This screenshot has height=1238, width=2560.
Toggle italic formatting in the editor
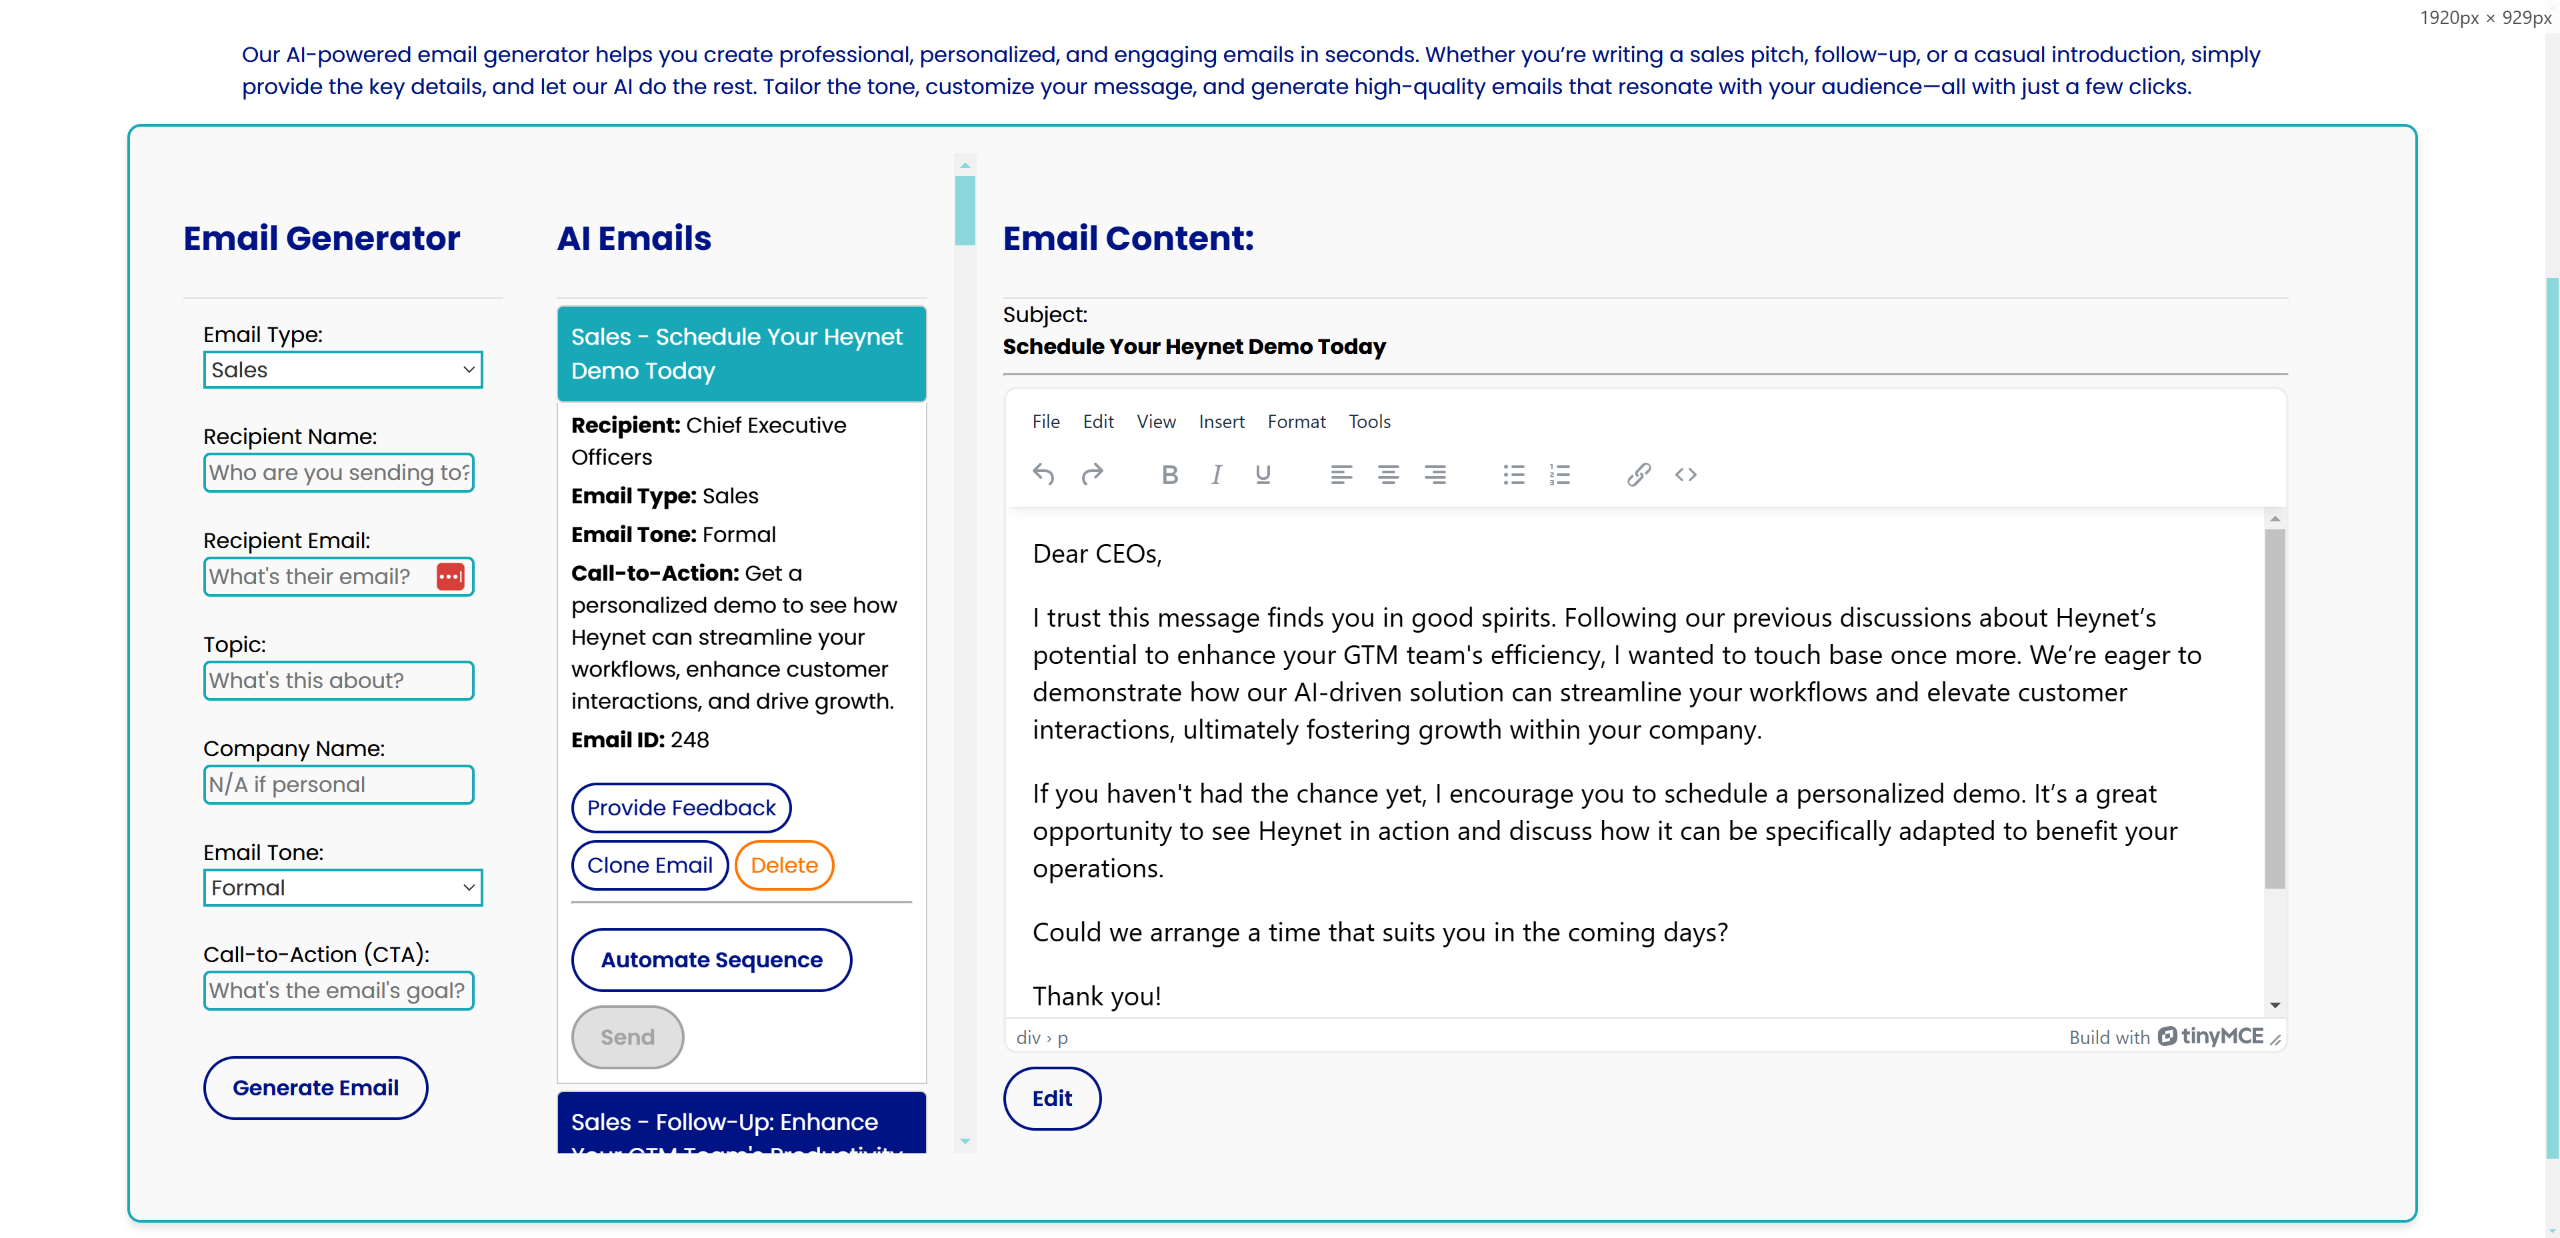click(x=1216, y=474)
